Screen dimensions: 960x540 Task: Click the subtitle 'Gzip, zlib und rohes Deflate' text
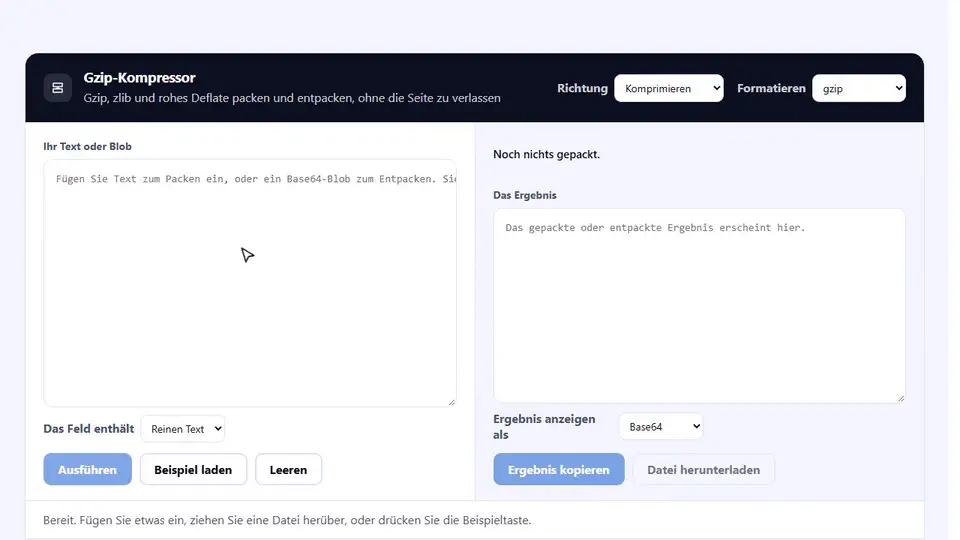[x=292, y=98]
